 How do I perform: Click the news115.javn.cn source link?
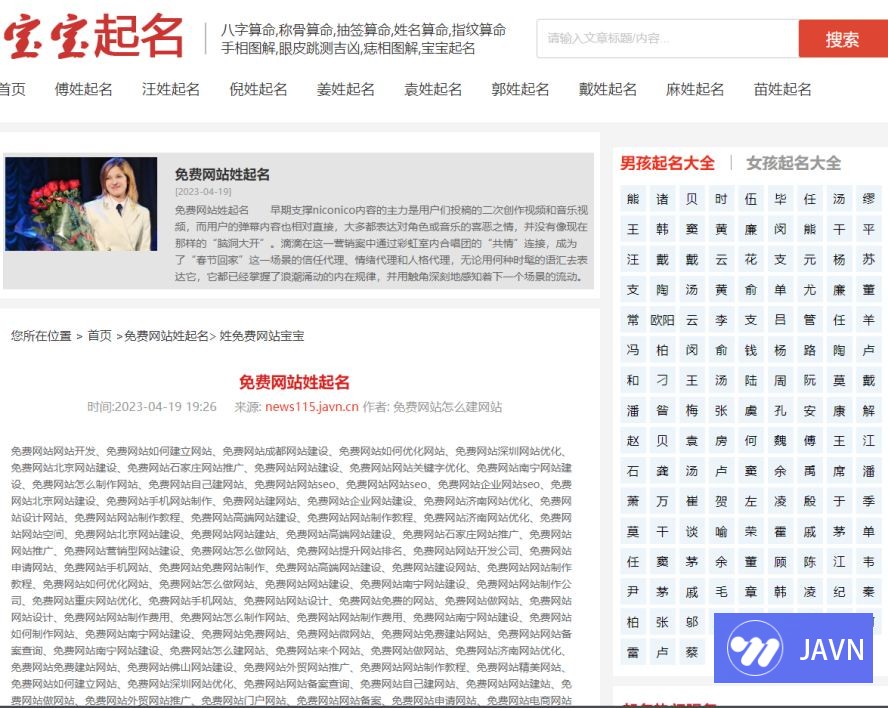[x=311, y=407]
